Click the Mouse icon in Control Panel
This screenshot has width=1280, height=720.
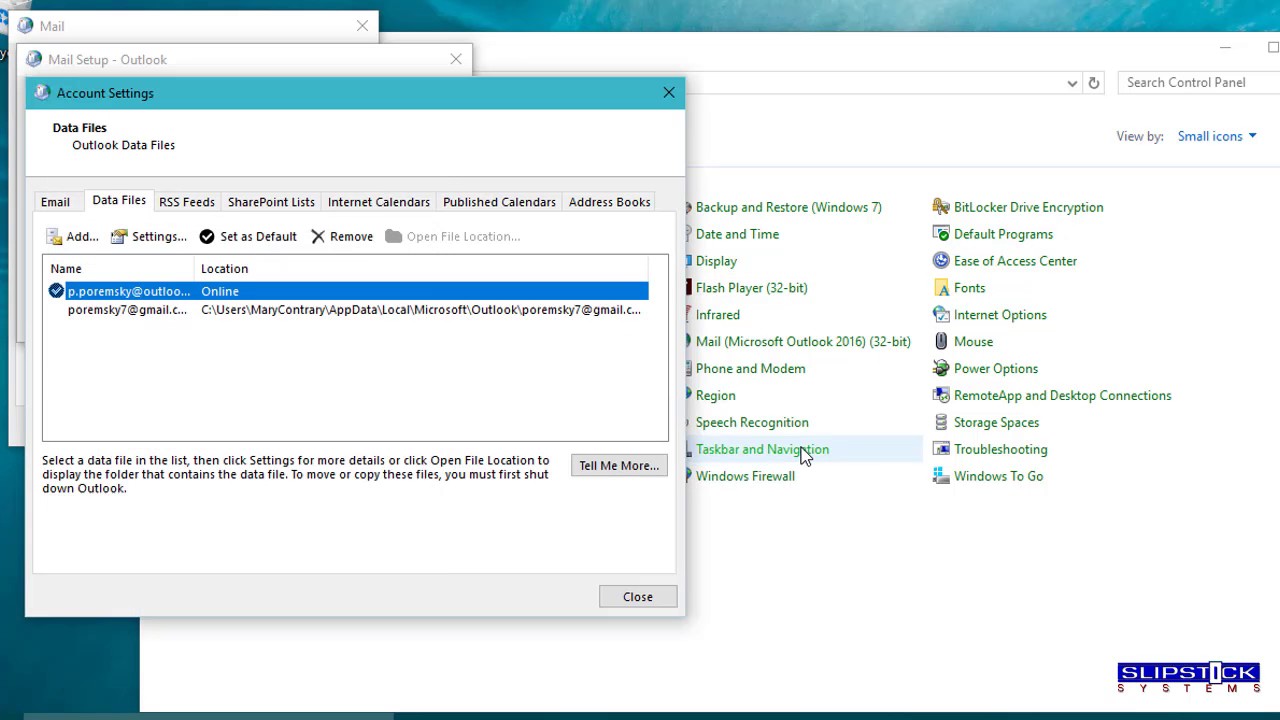[941, 342]
